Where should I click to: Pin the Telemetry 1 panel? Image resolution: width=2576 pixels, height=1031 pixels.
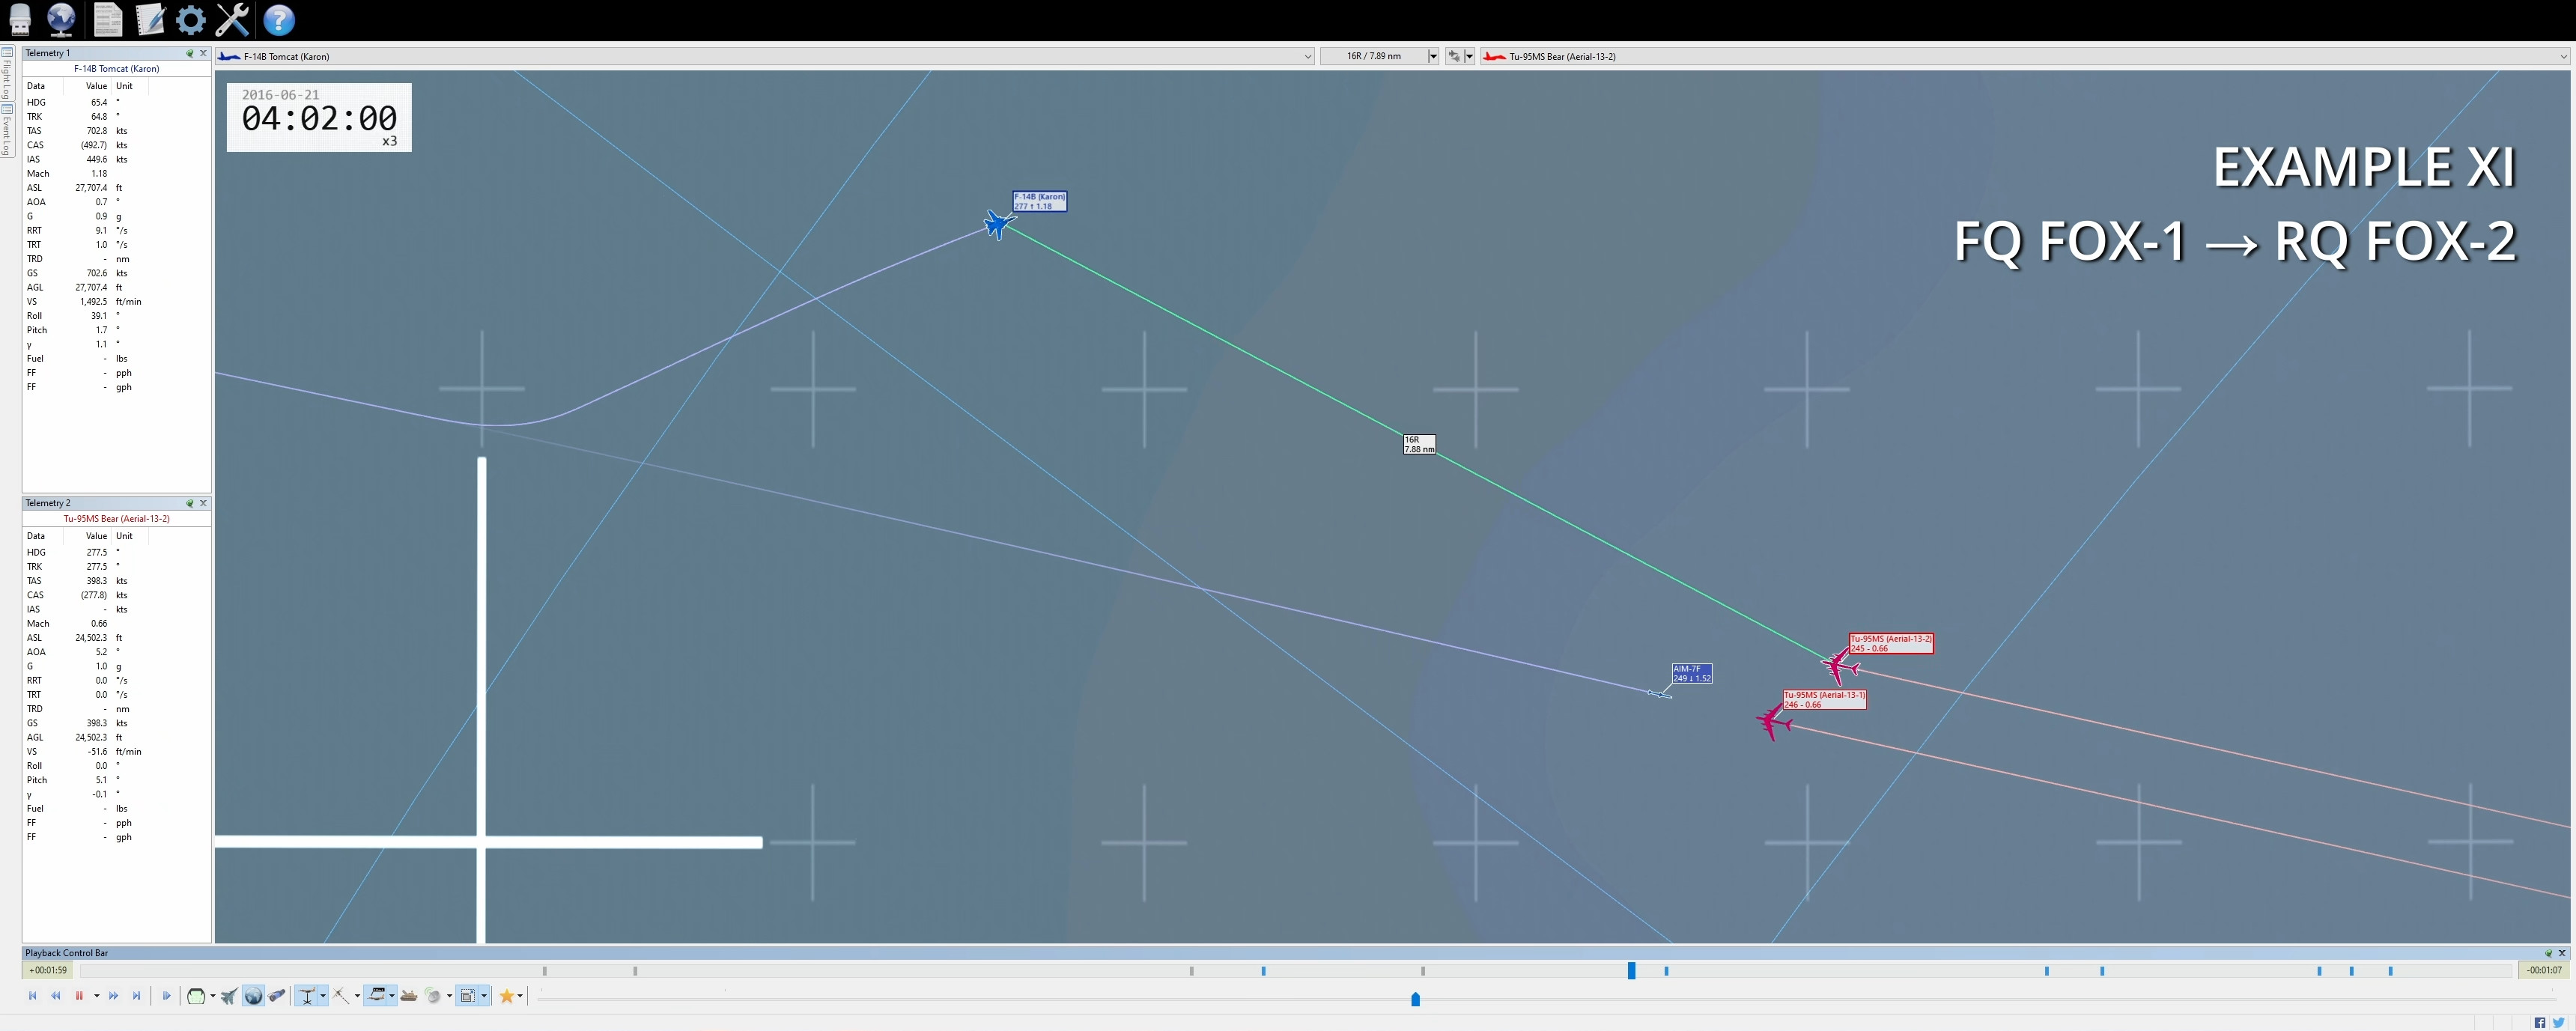189,53
